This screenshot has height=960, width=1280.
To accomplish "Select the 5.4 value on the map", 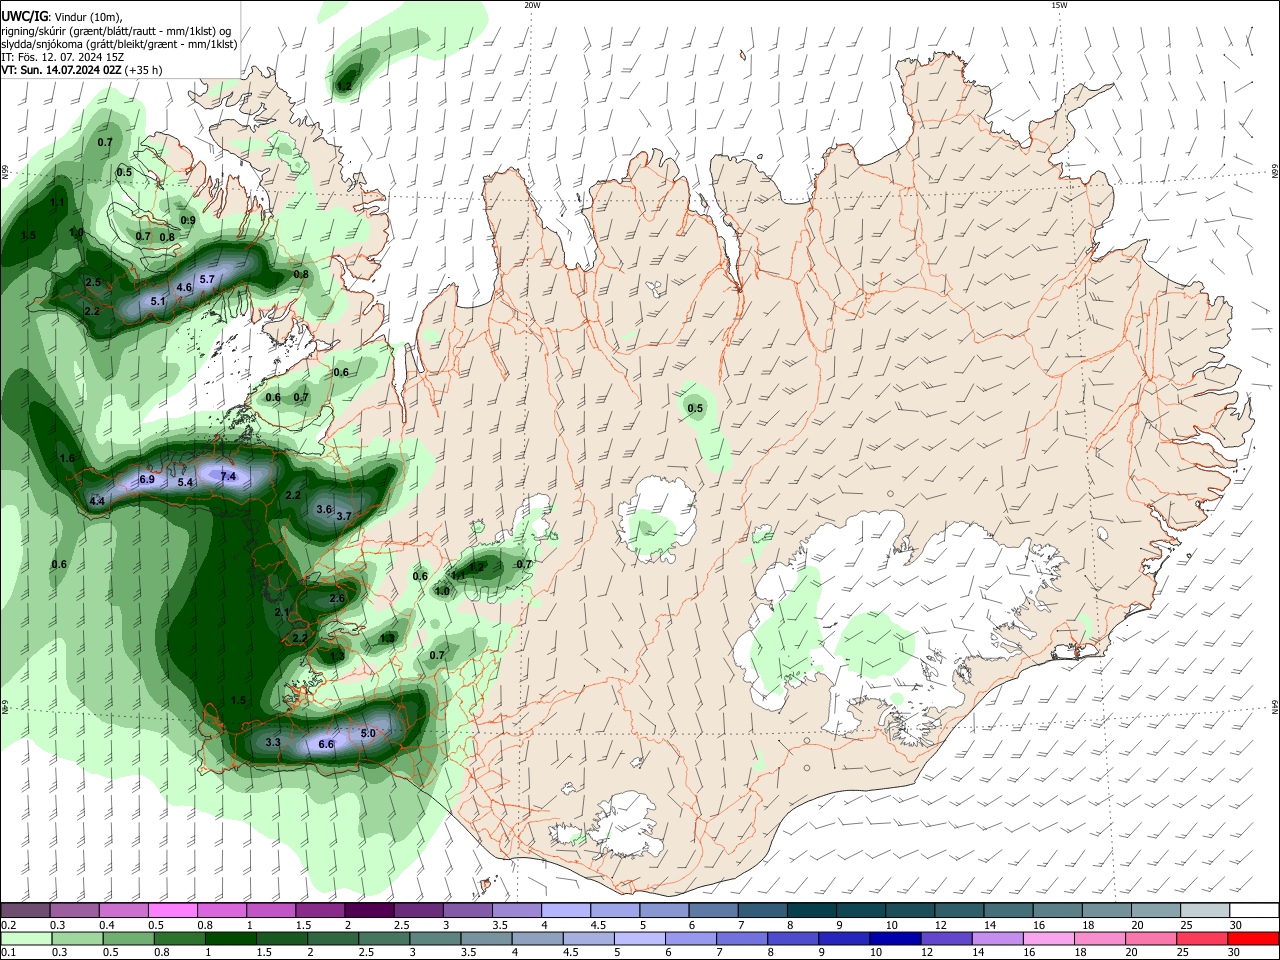I will click(x=185, y=483).
